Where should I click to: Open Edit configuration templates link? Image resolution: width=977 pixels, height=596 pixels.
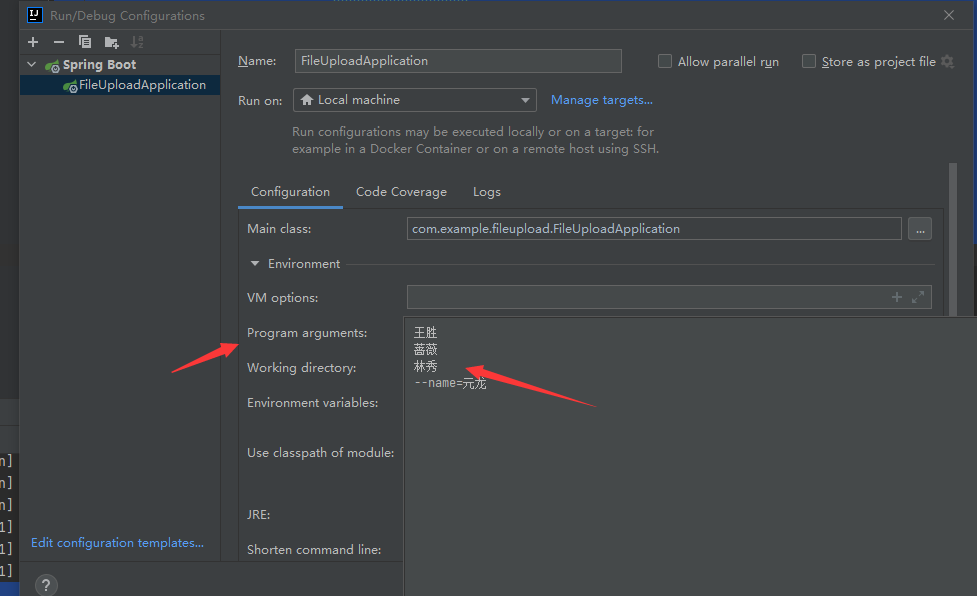click(x=117, y=542)
